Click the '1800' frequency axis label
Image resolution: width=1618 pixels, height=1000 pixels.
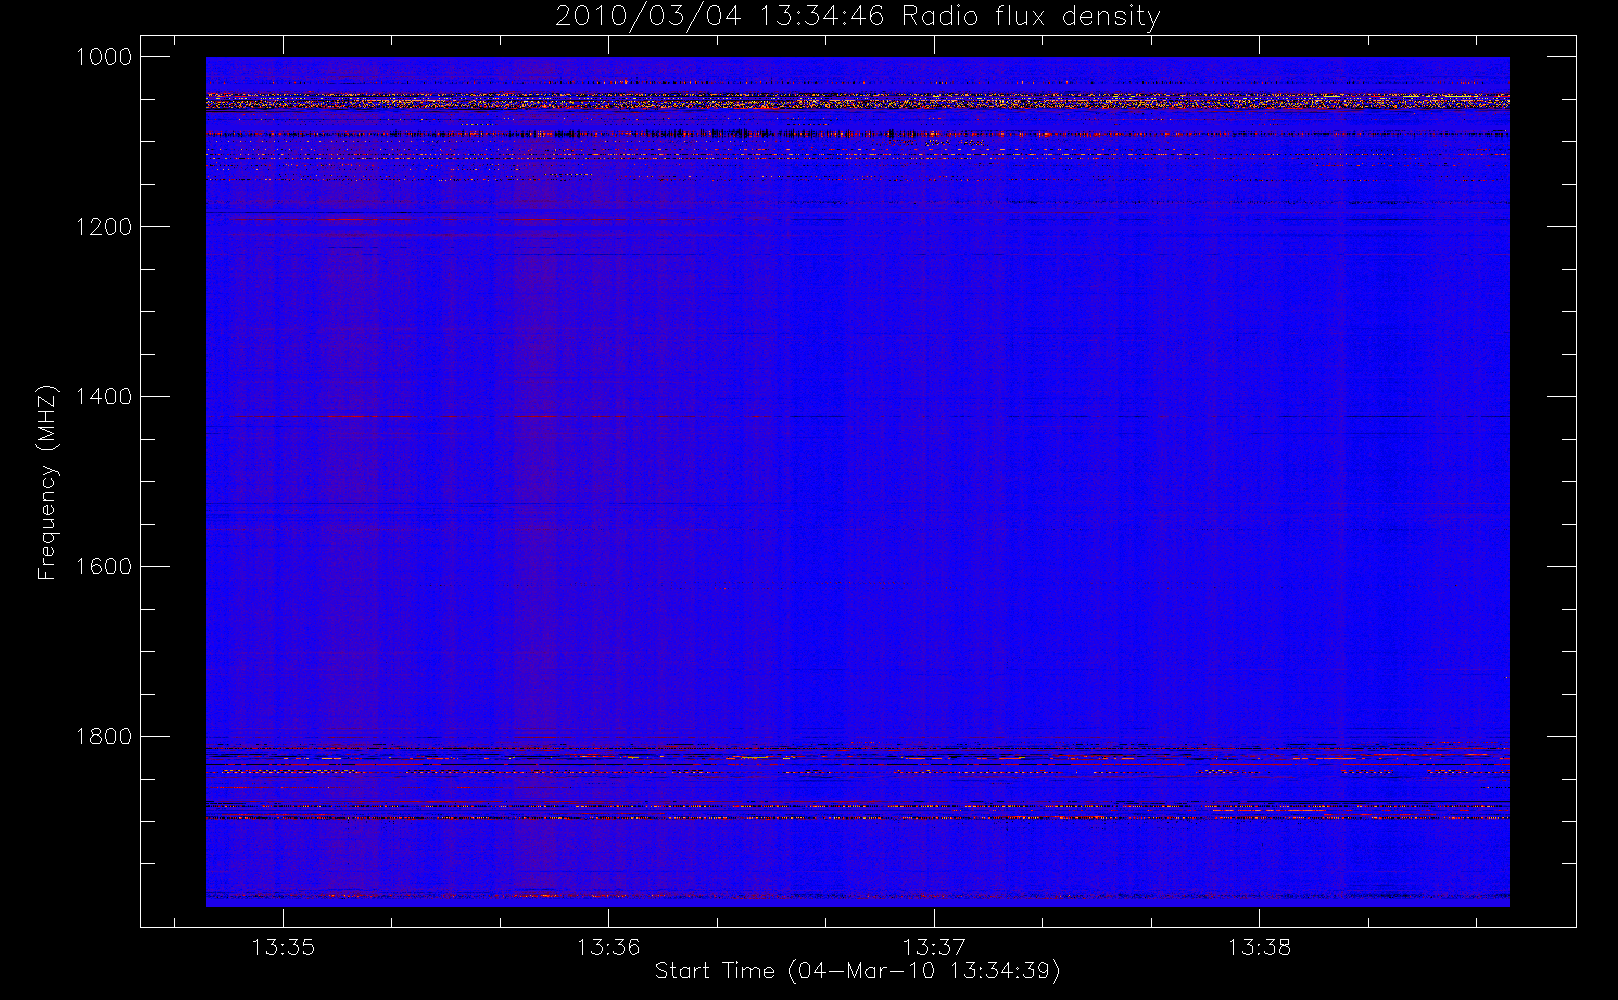click(x=104, y=737)
